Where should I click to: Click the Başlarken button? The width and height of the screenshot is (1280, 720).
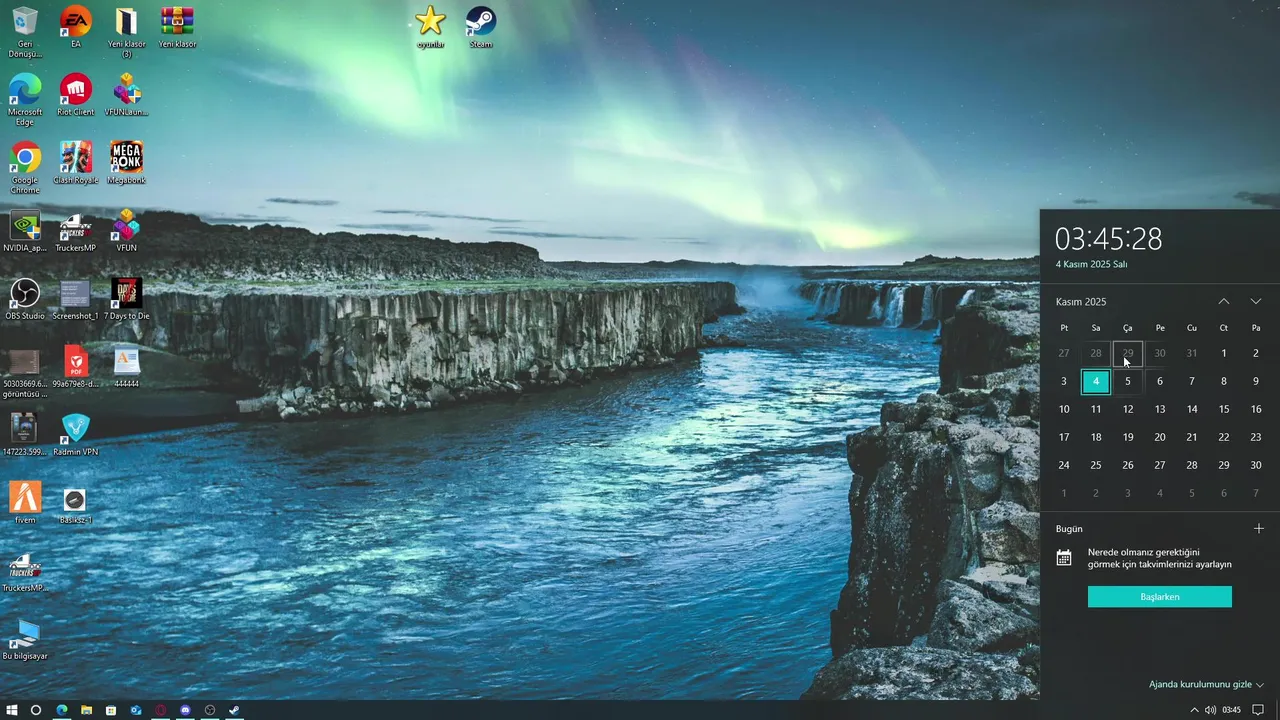point(1160,597)
